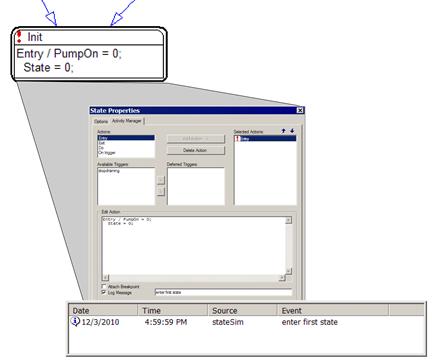Move selected action up with the up arrow
Image resolution: width=432 pixels, height=362 pixels.
tap(283, 131)
